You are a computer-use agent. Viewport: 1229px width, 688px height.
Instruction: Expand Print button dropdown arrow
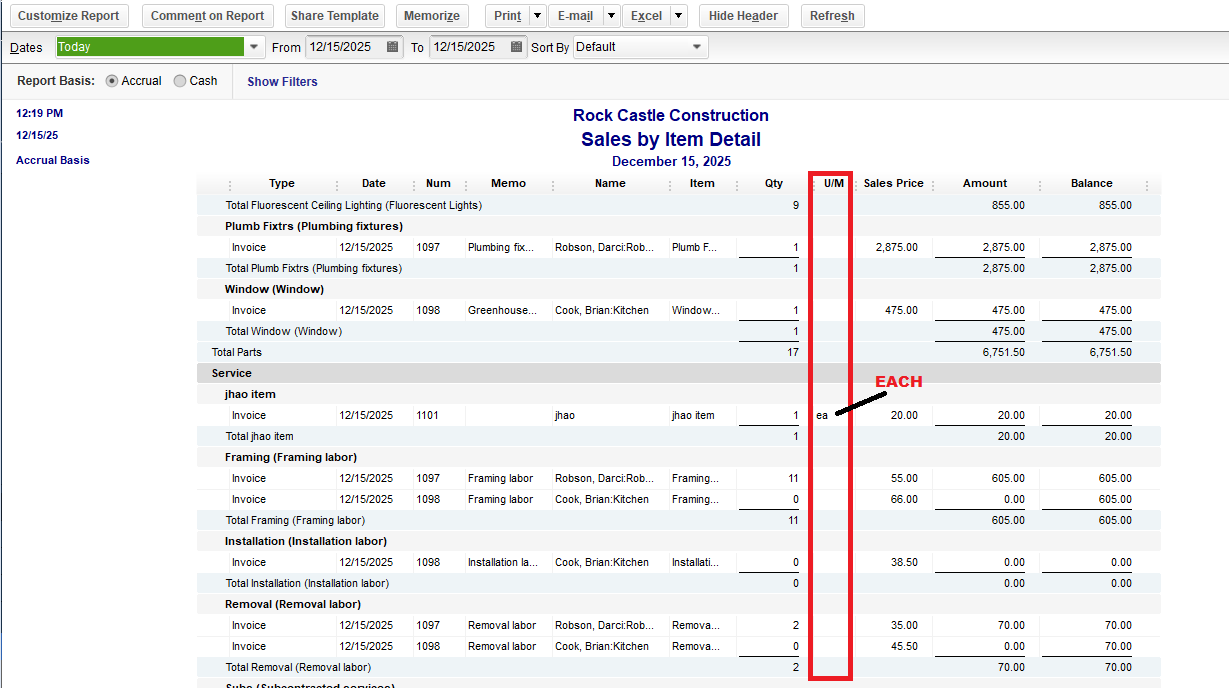tap(537, 16)
